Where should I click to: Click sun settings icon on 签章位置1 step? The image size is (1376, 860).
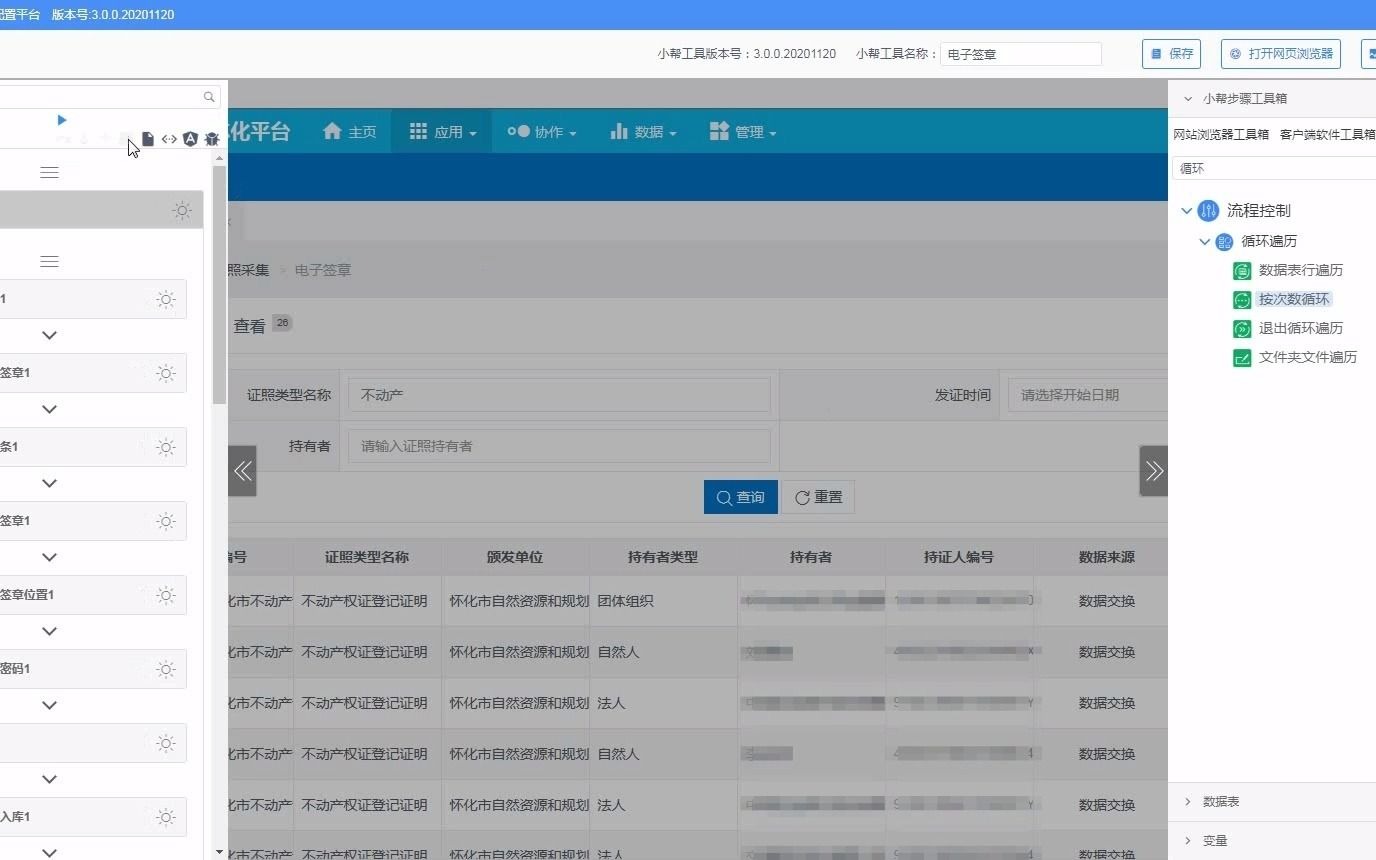[166, 595]
